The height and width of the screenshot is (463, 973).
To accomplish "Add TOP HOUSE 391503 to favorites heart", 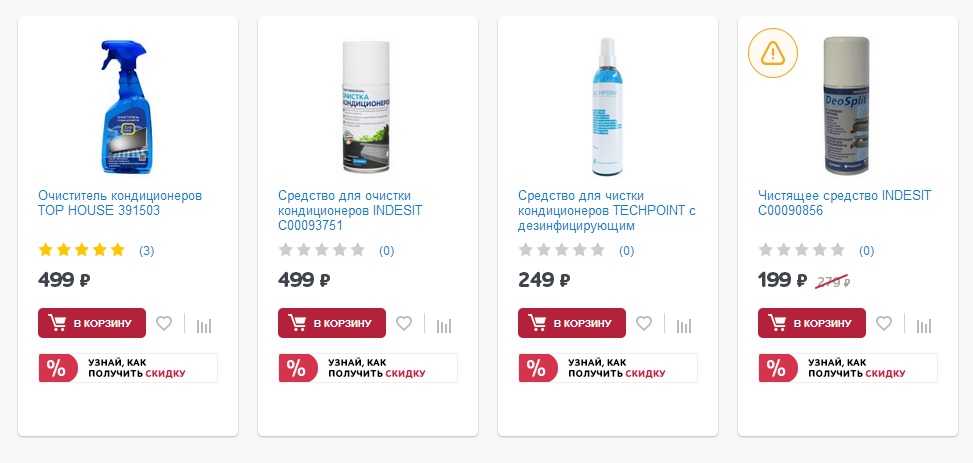I will 164,323.
